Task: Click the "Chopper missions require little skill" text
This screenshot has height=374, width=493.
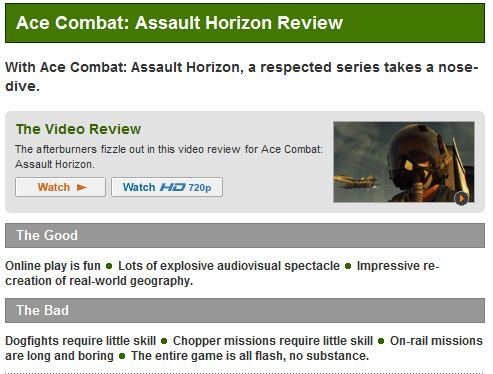Action: (x=273, y=341)
